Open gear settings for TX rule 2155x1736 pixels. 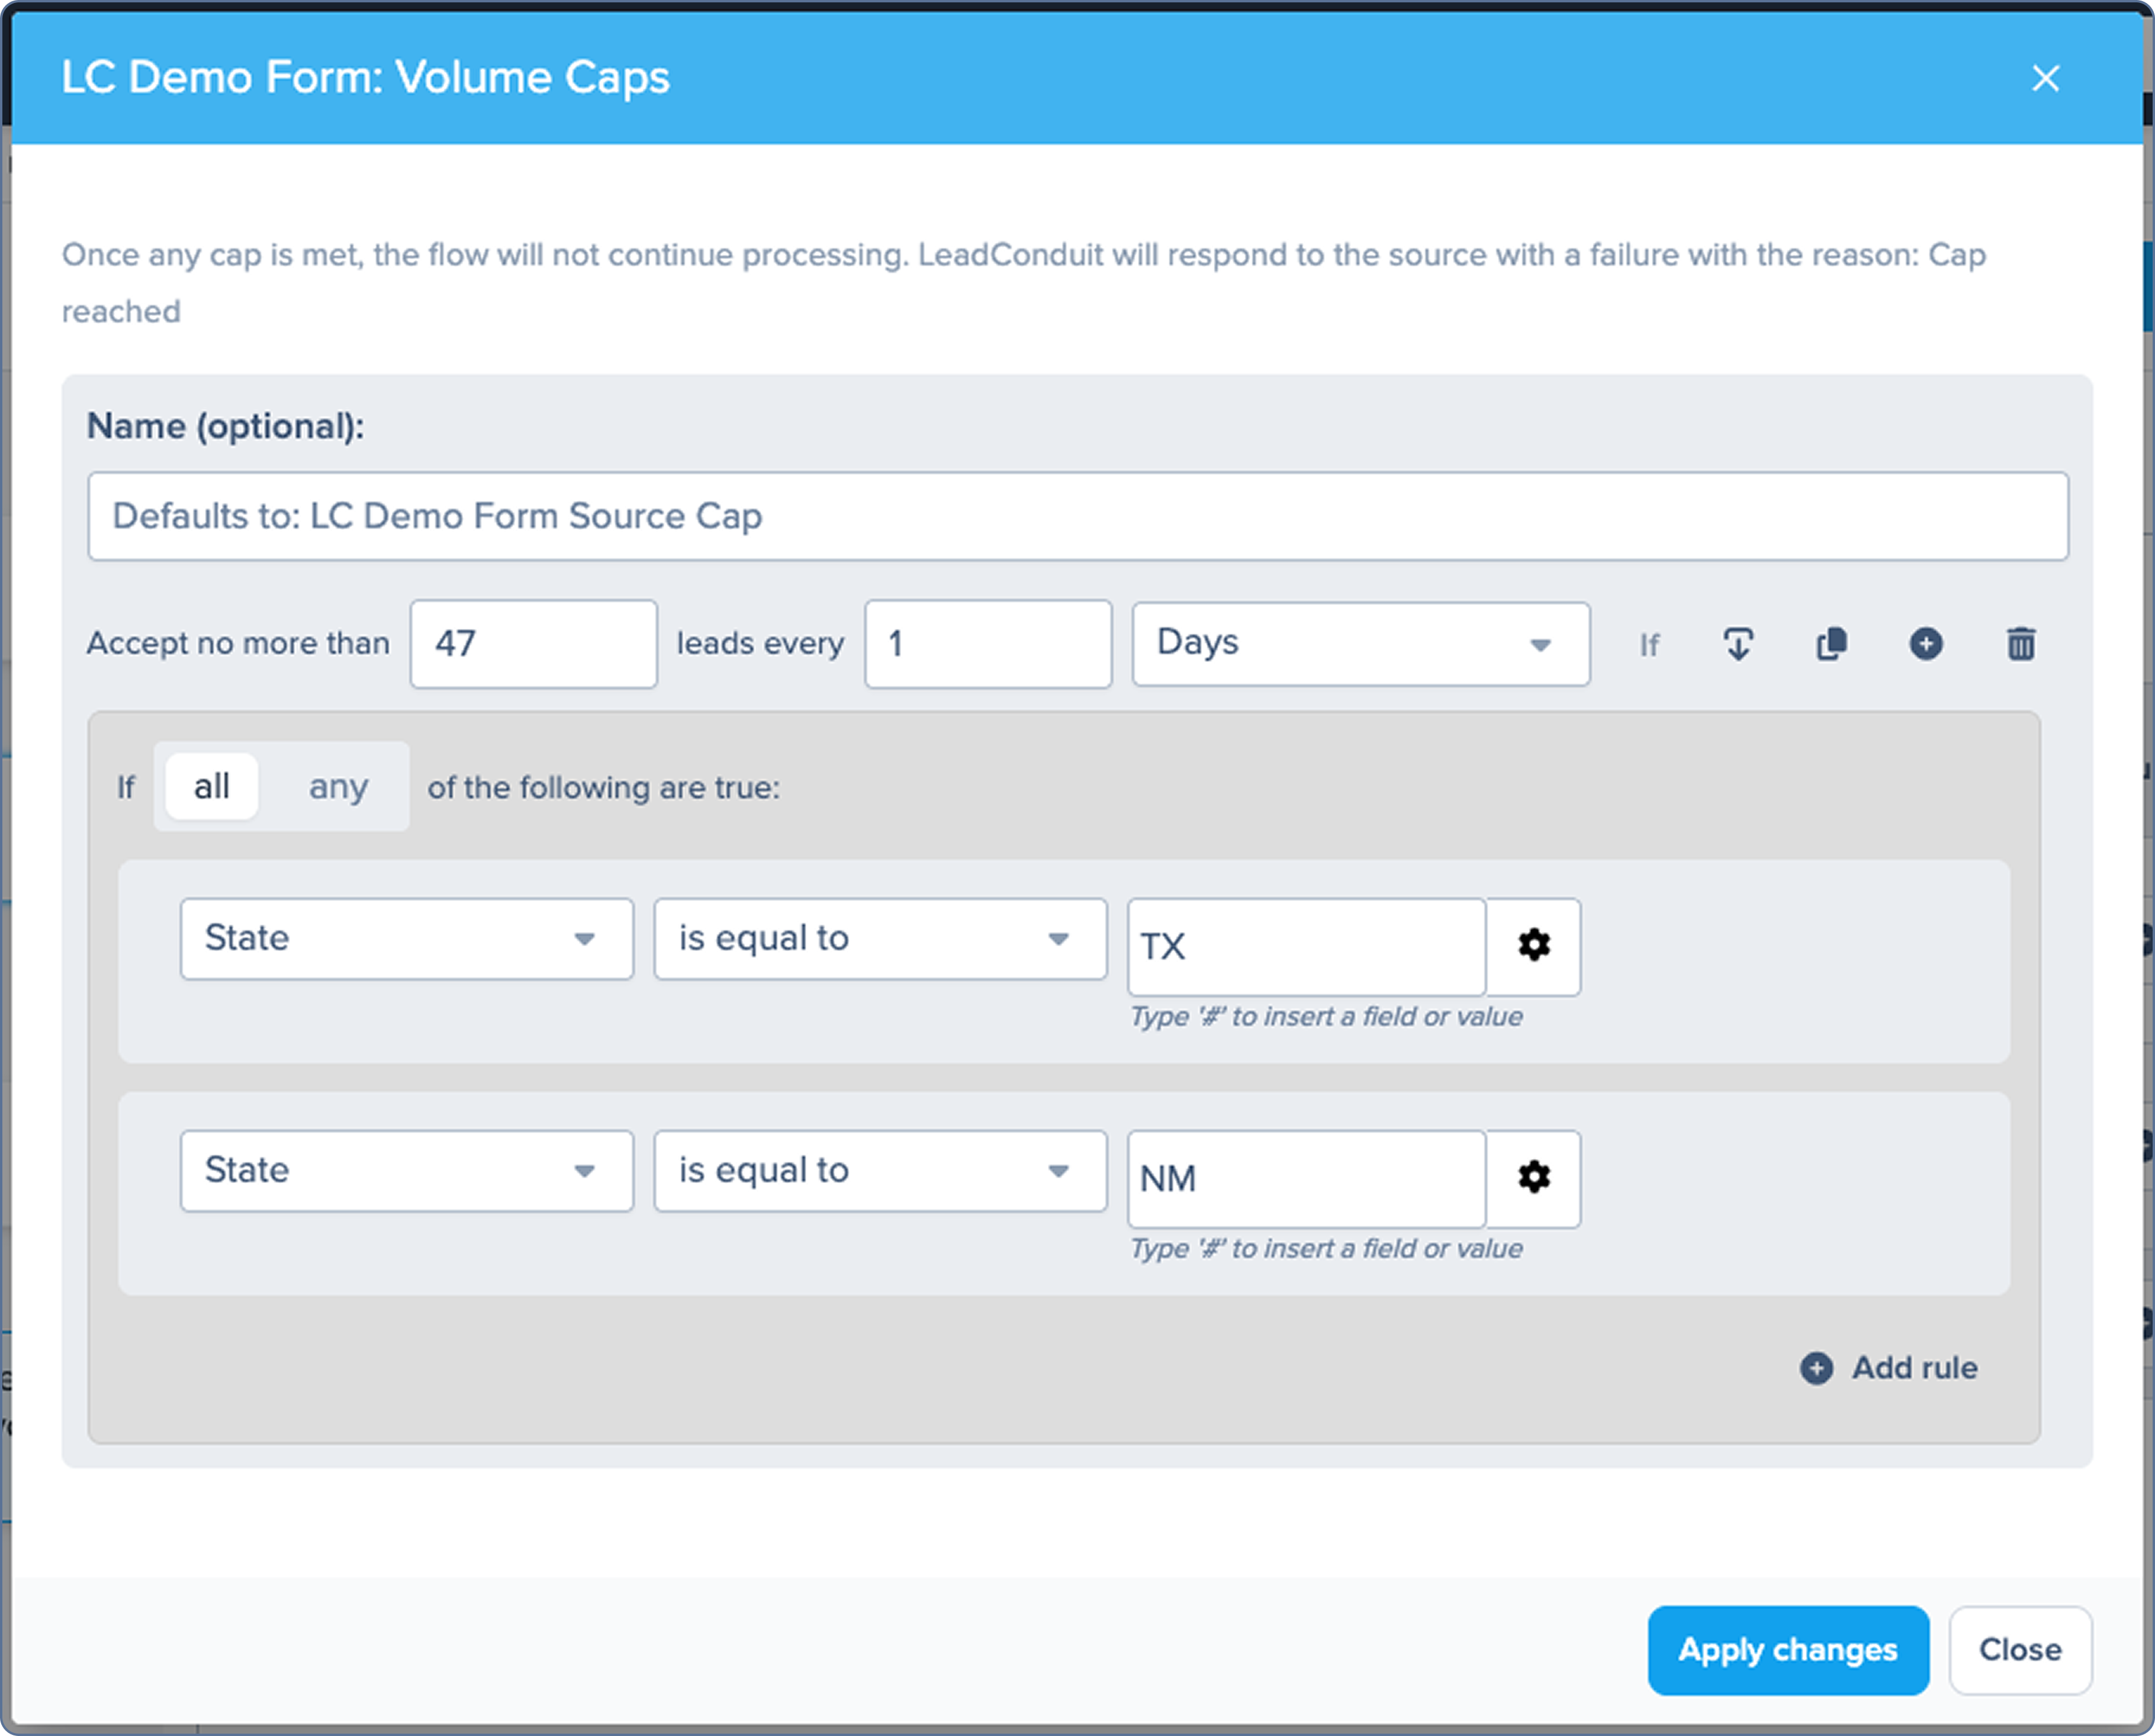tap(1533, 945)
